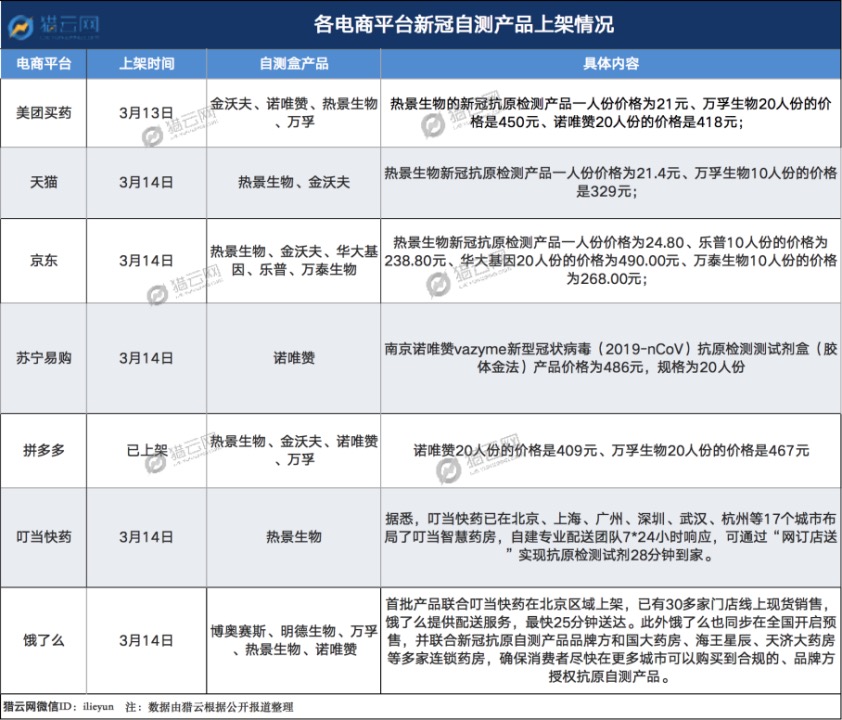
Task: Select the 具体内容 column header
Action: pos(611,64)
